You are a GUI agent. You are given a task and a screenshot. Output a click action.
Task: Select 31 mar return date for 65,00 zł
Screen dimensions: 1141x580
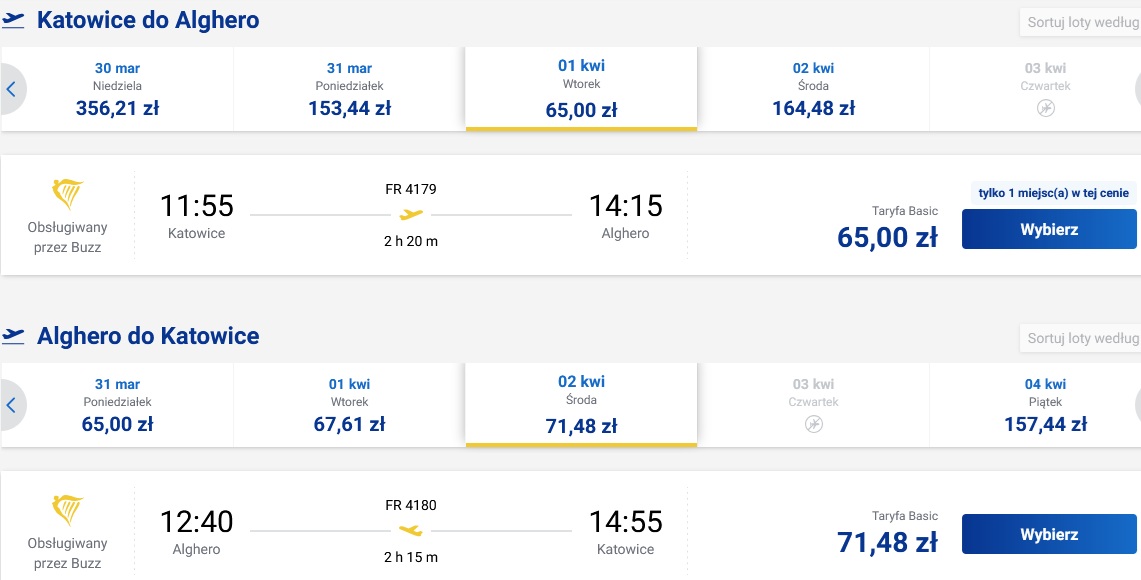point(117,405)
